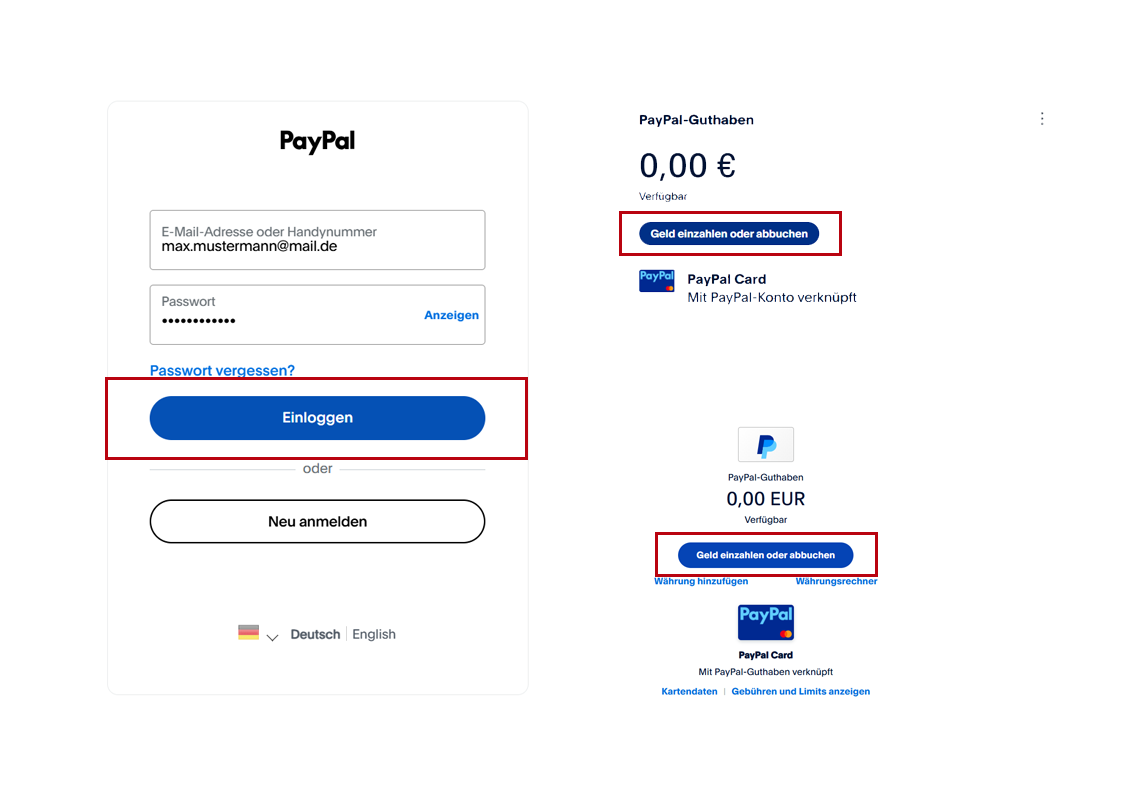Expand the language selector chevron next to the flag
This screenshot has width=1140, height=789.
coord(270,636)
